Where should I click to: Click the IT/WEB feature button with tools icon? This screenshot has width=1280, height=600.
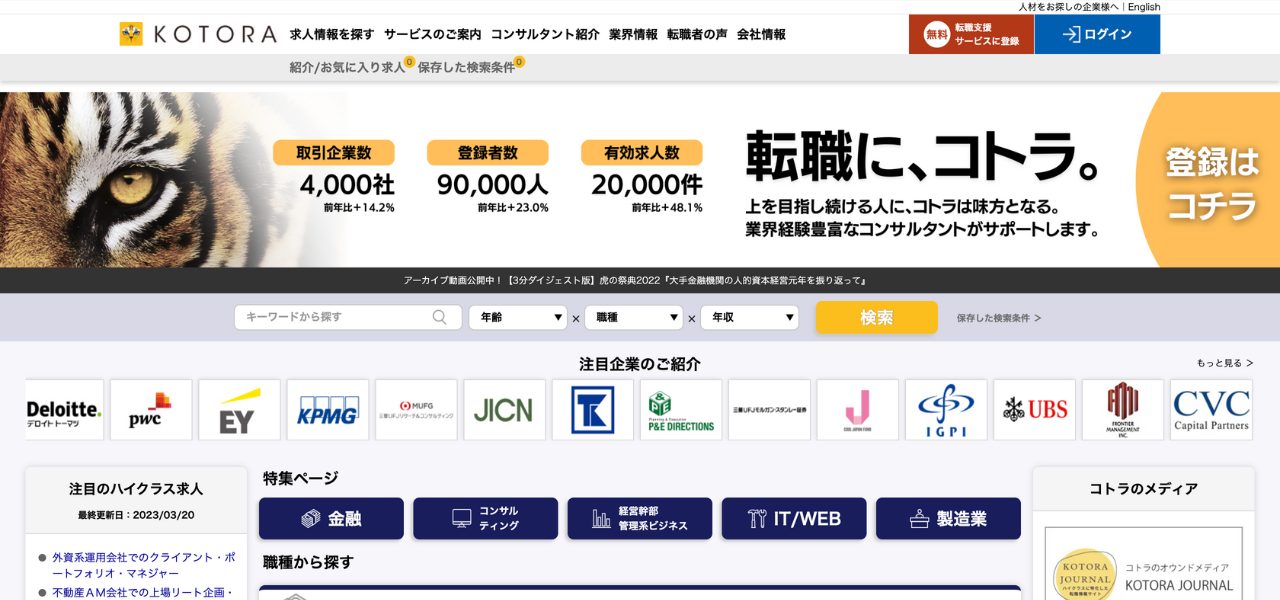(x=794, y=518)
